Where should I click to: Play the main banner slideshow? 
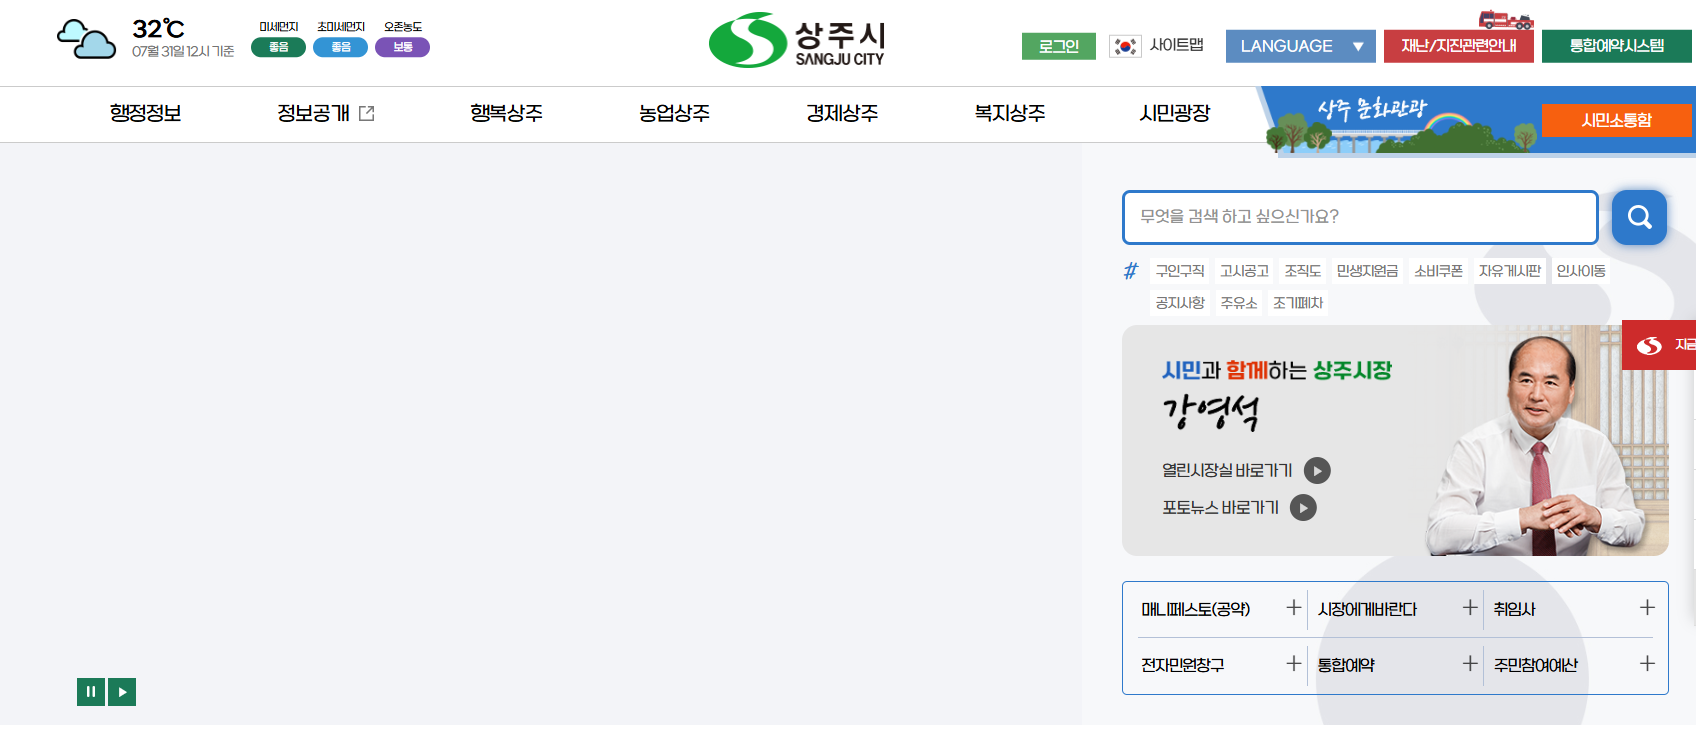(122, 692)
